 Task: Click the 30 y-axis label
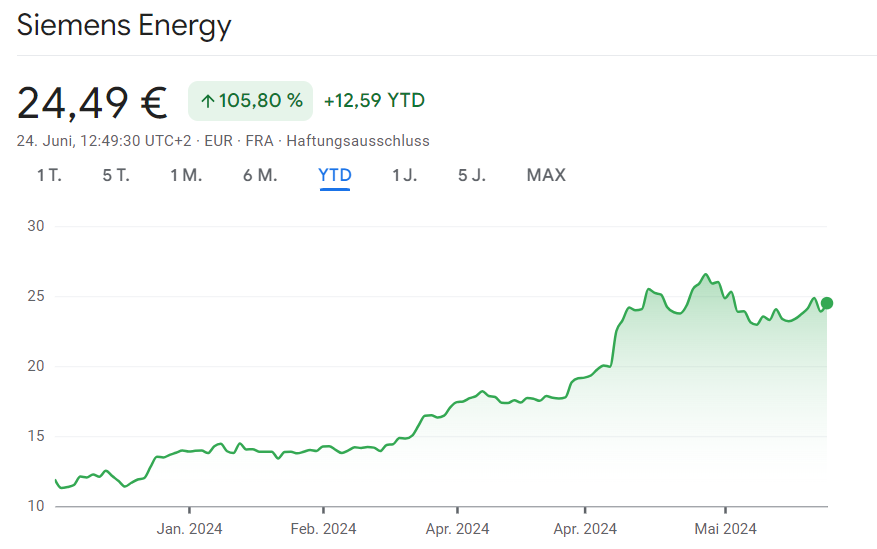(36, 226)
